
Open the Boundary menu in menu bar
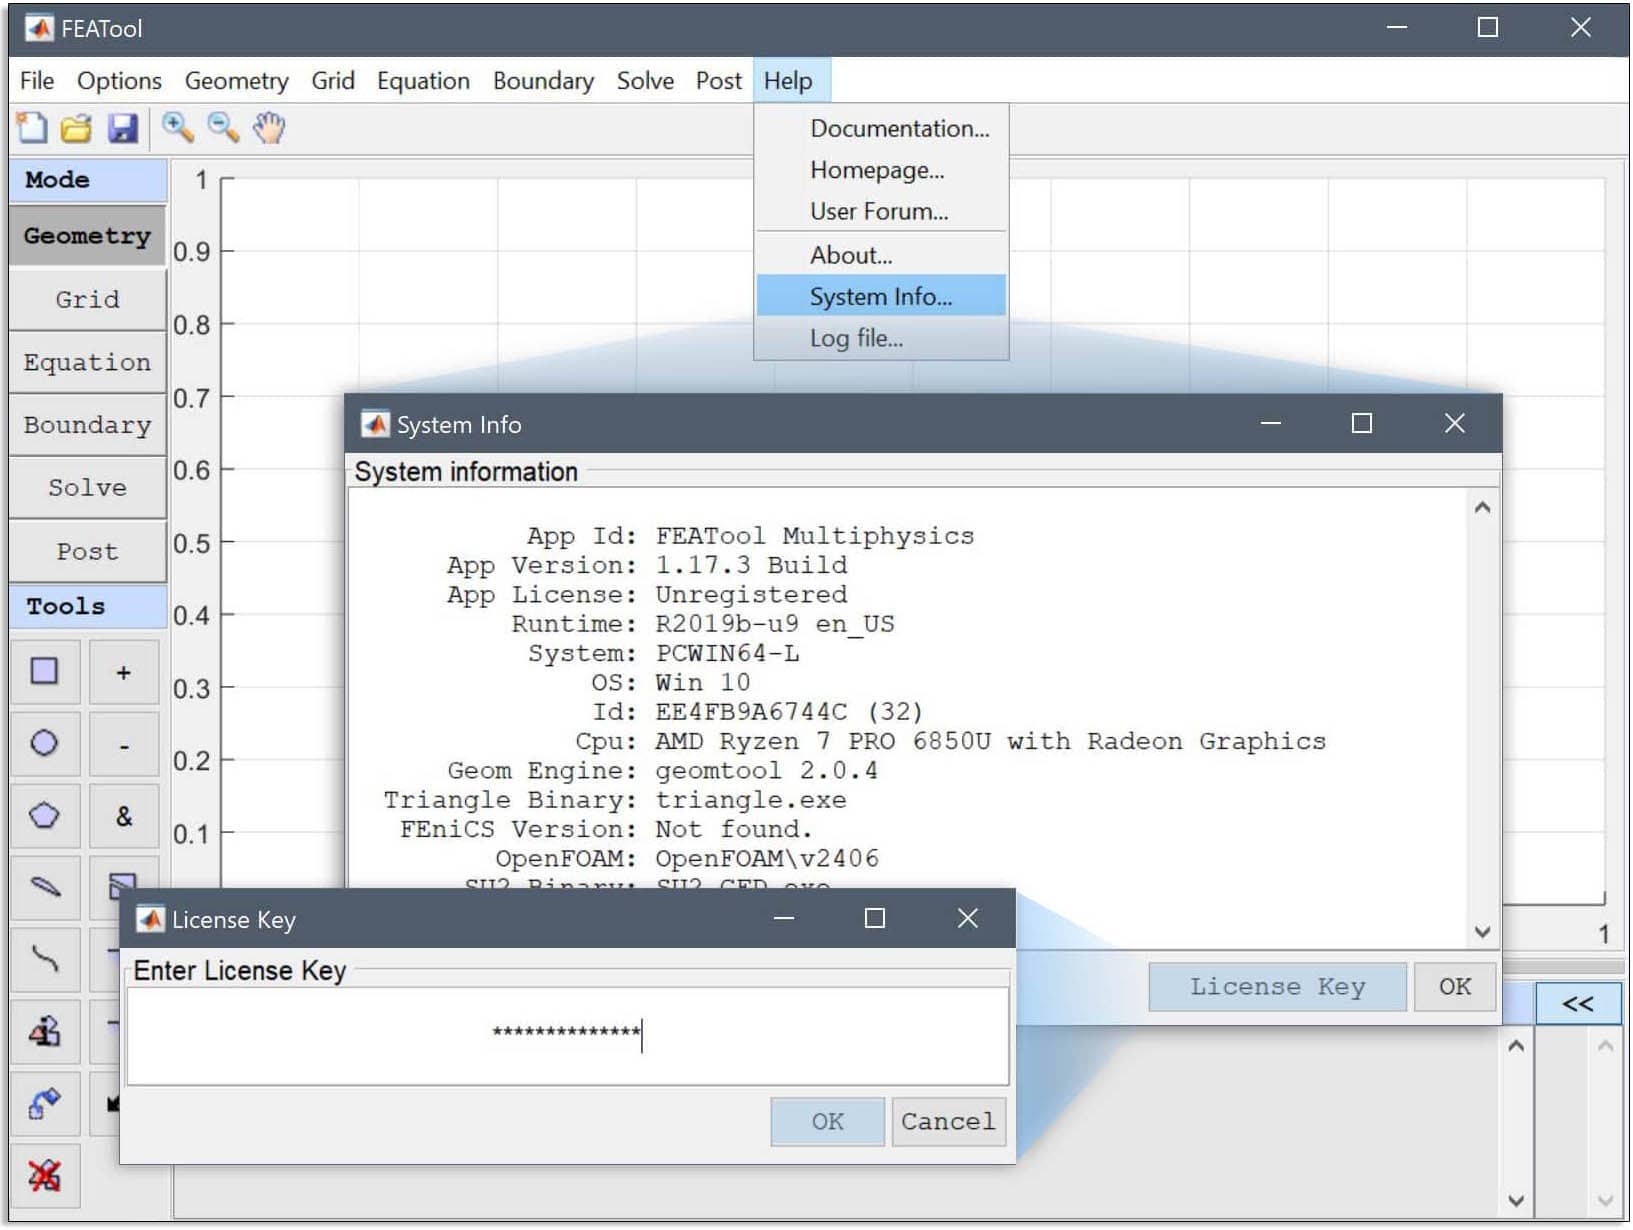(543, 81)
